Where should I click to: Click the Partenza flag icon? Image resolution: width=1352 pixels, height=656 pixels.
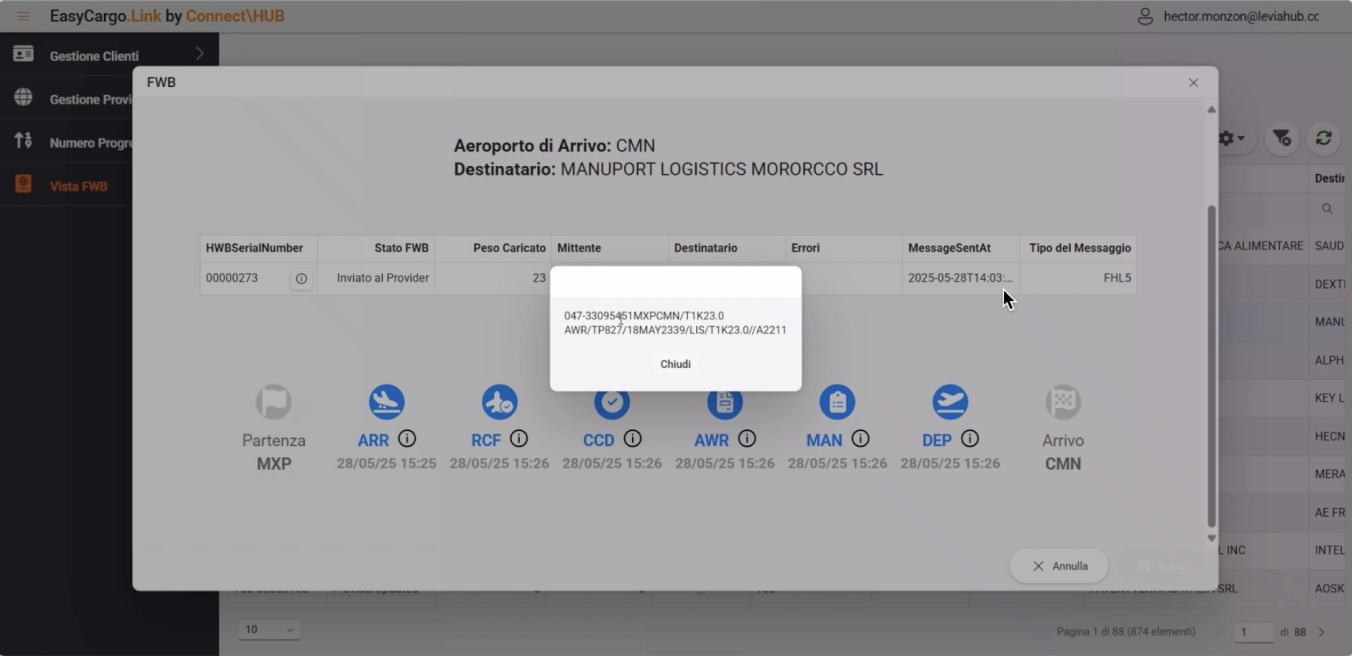point(273,402)
